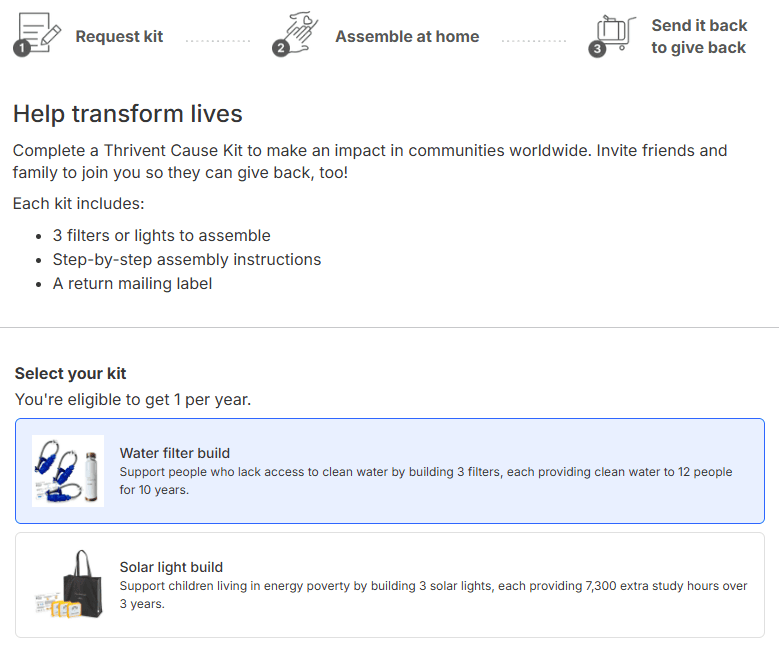
Task: Click the "Request kit" step label
Action: (119, 37)
